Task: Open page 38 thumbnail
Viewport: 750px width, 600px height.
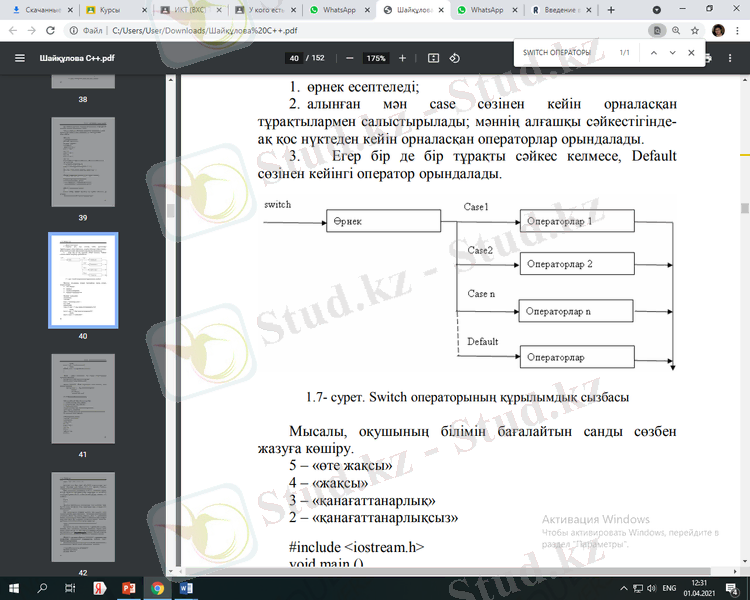Action: click(x=83, y=81)
